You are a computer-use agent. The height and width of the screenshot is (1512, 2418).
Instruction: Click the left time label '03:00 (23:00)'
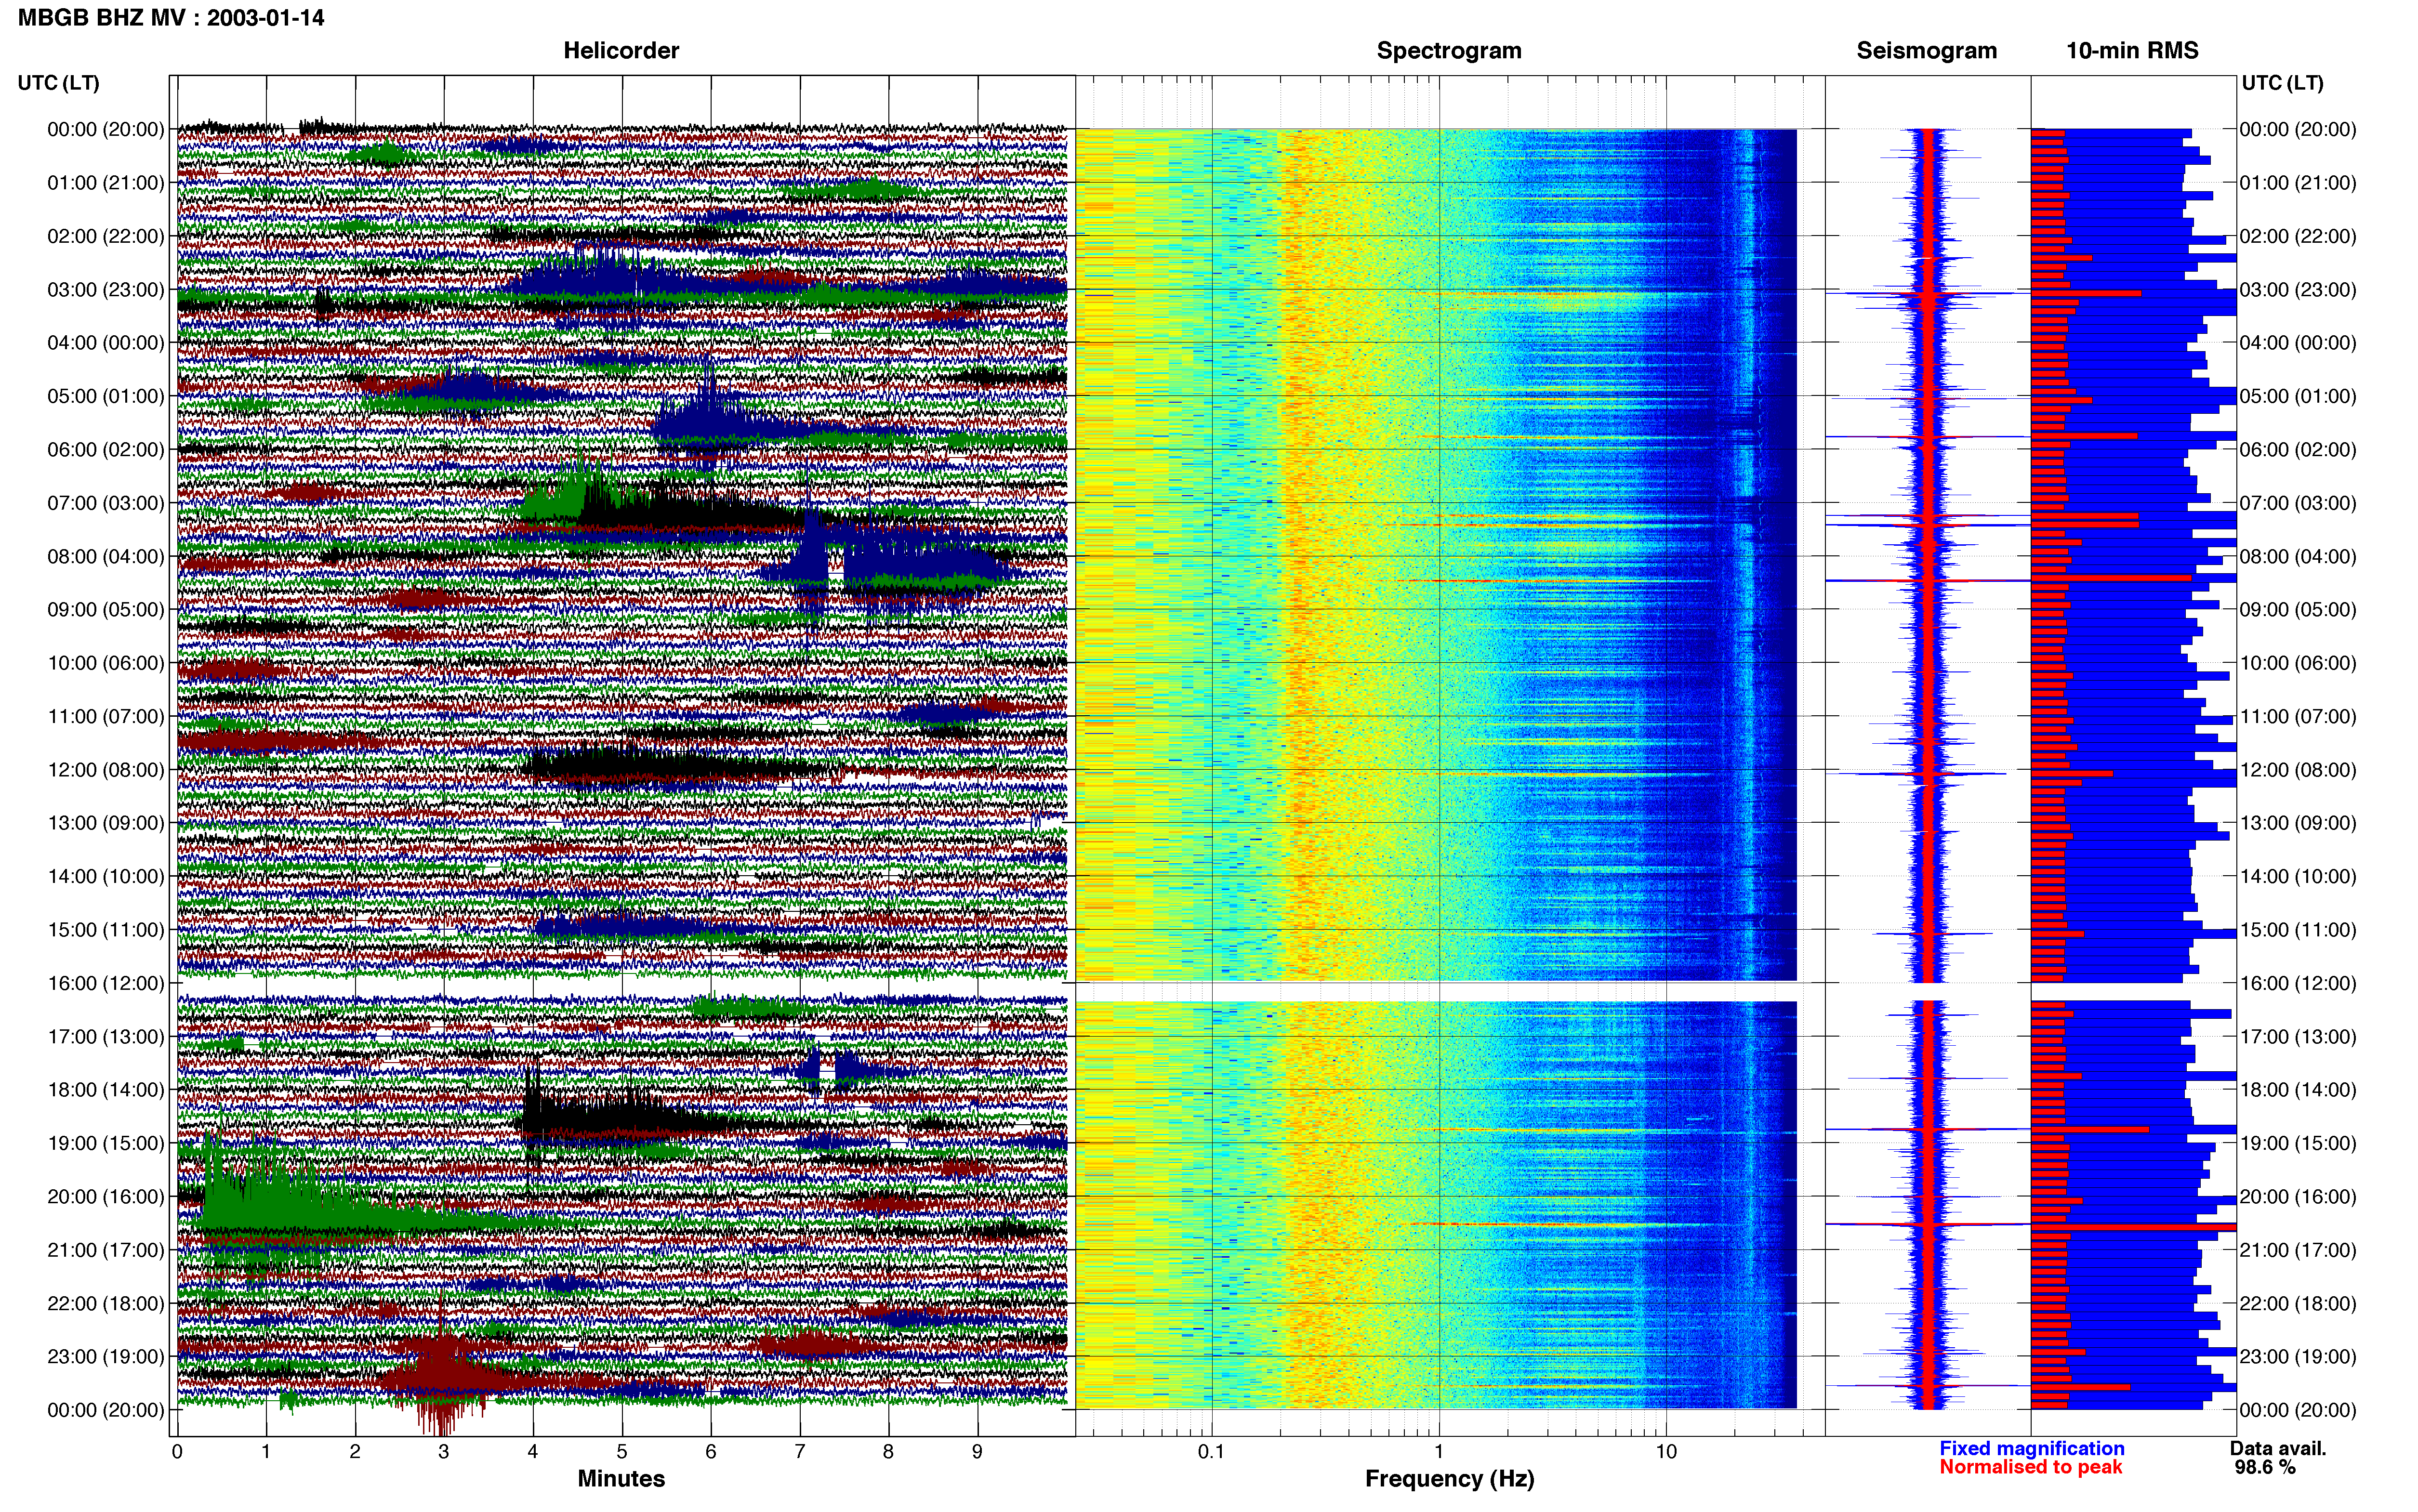coord(106,290)
